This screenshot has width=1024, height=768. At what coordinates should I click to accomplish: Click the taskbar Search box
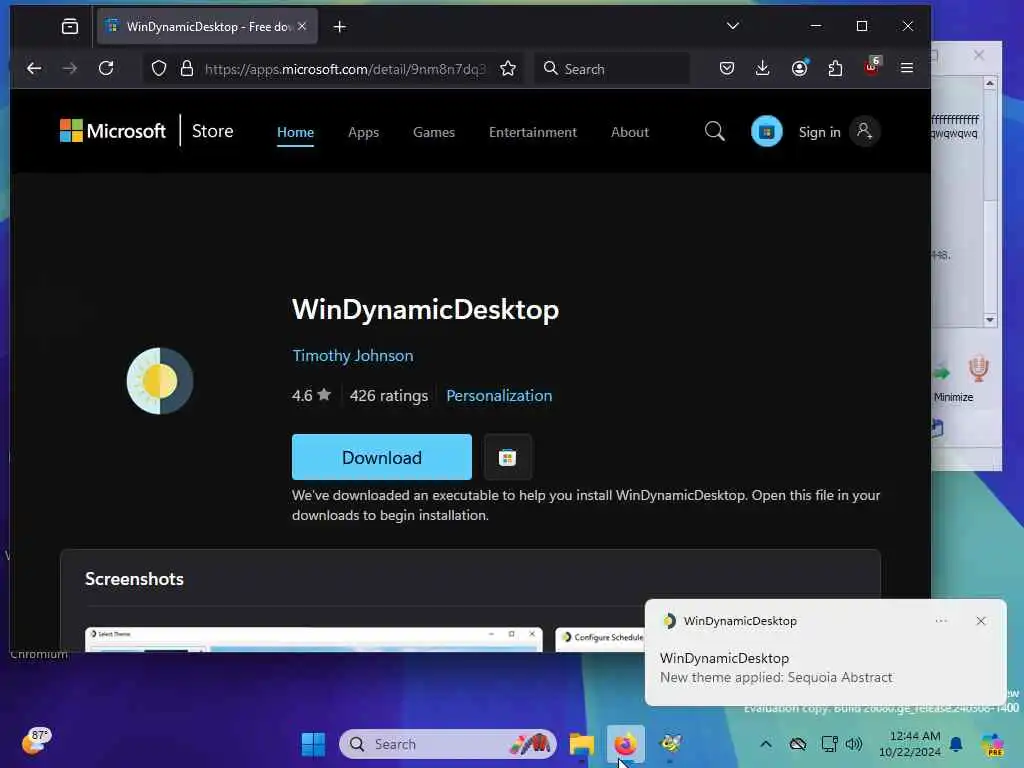(x=448, y=744)
